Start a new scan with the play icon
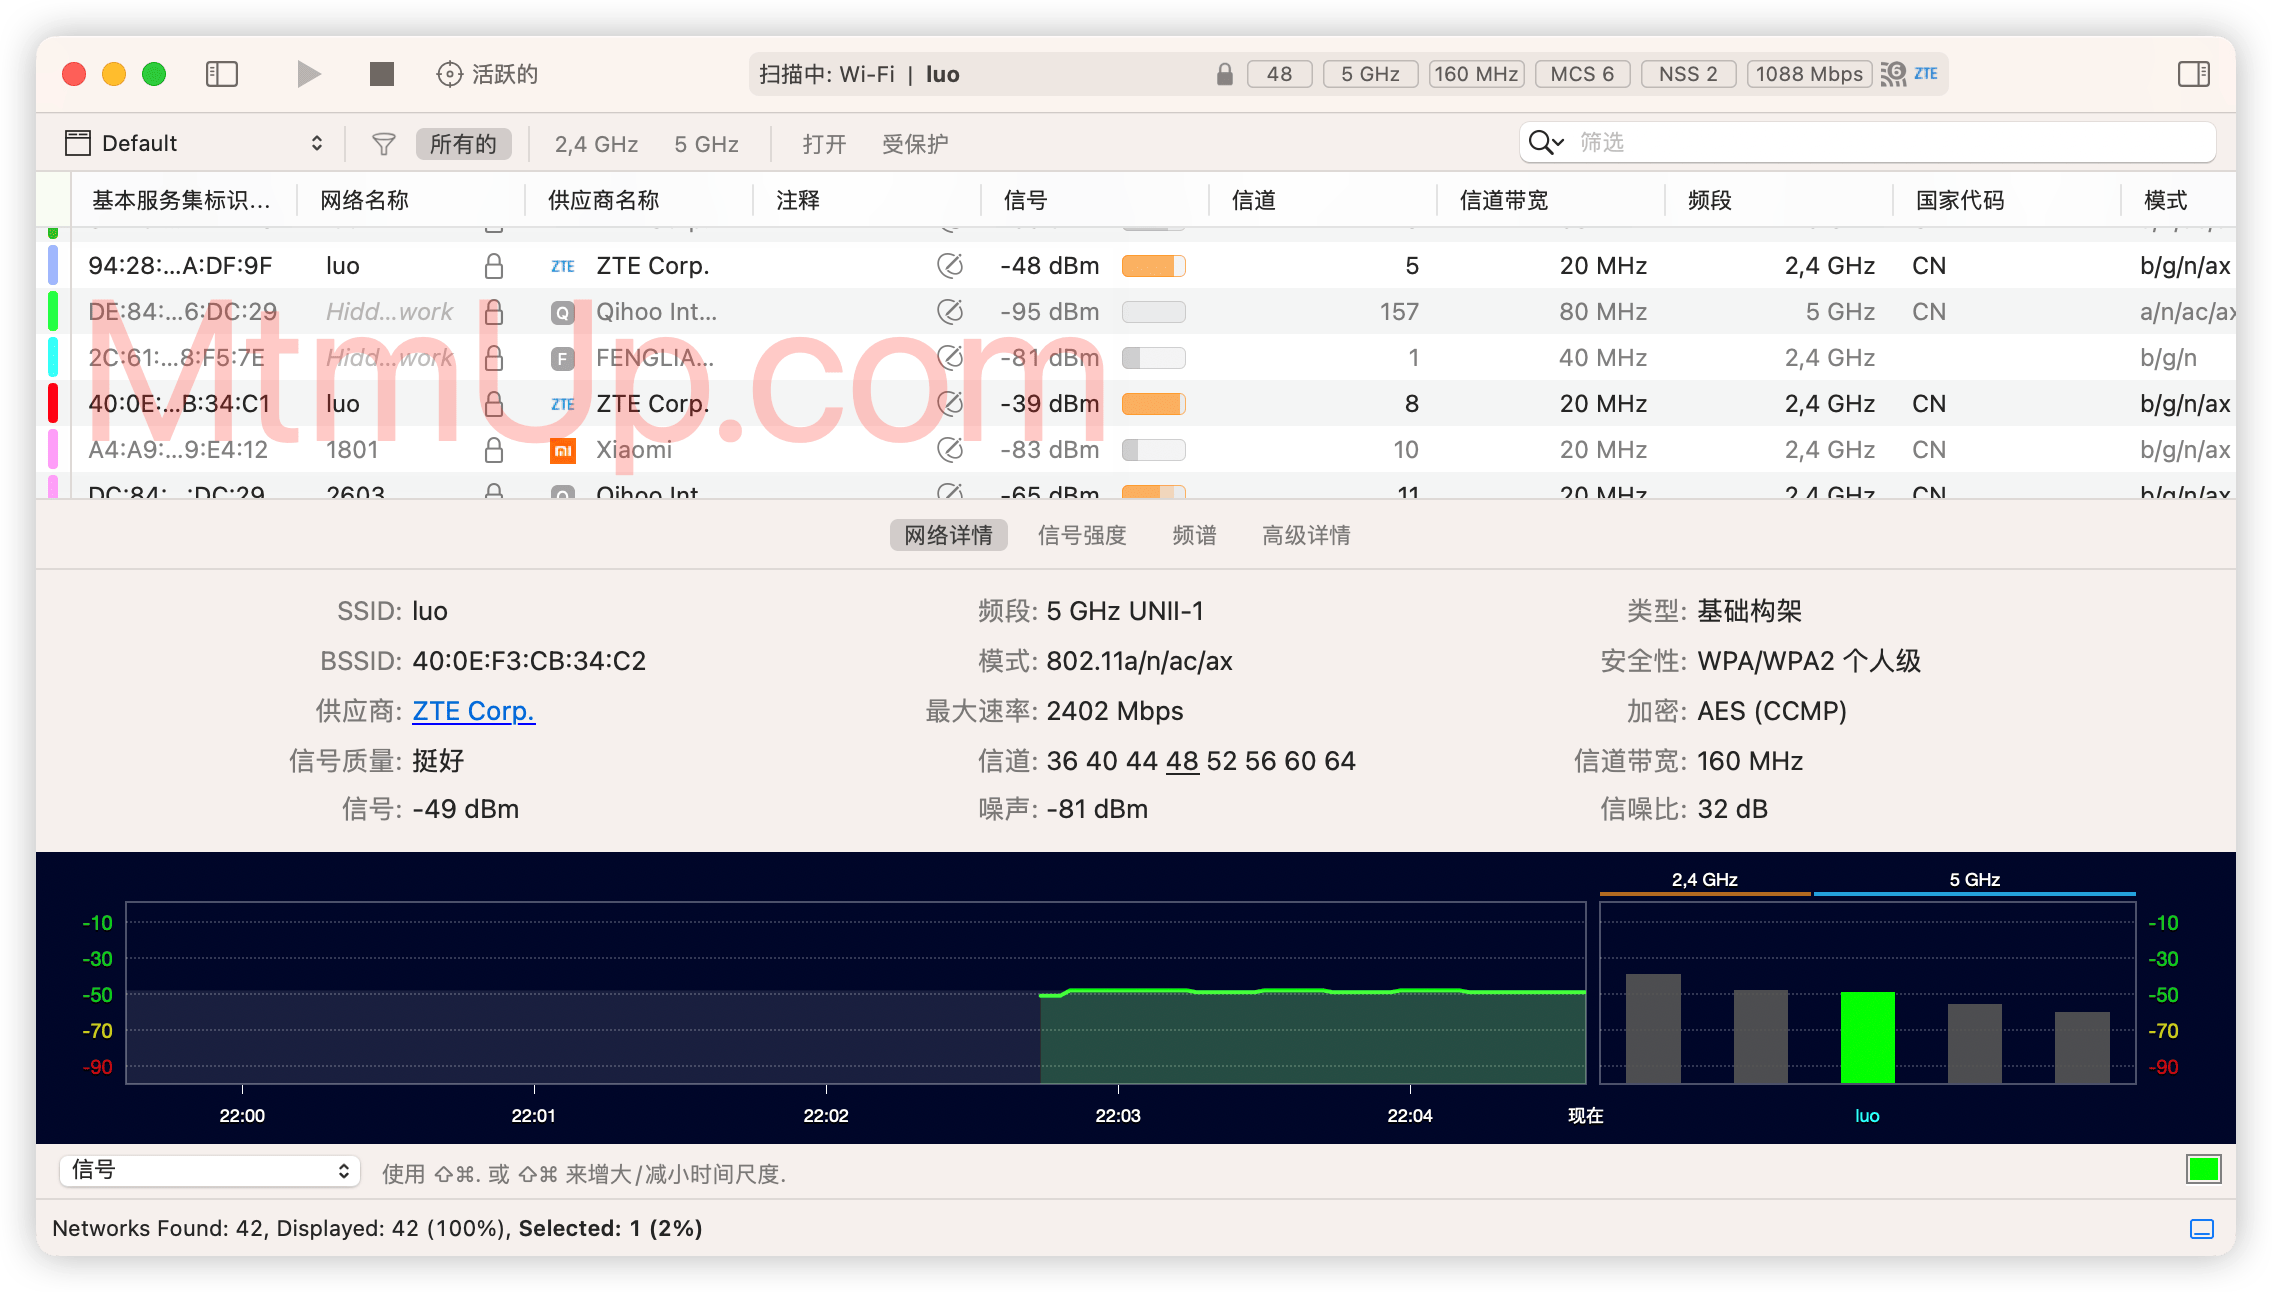The width and height of the screenshot is (2272, 1292). (x=308, y=73)
